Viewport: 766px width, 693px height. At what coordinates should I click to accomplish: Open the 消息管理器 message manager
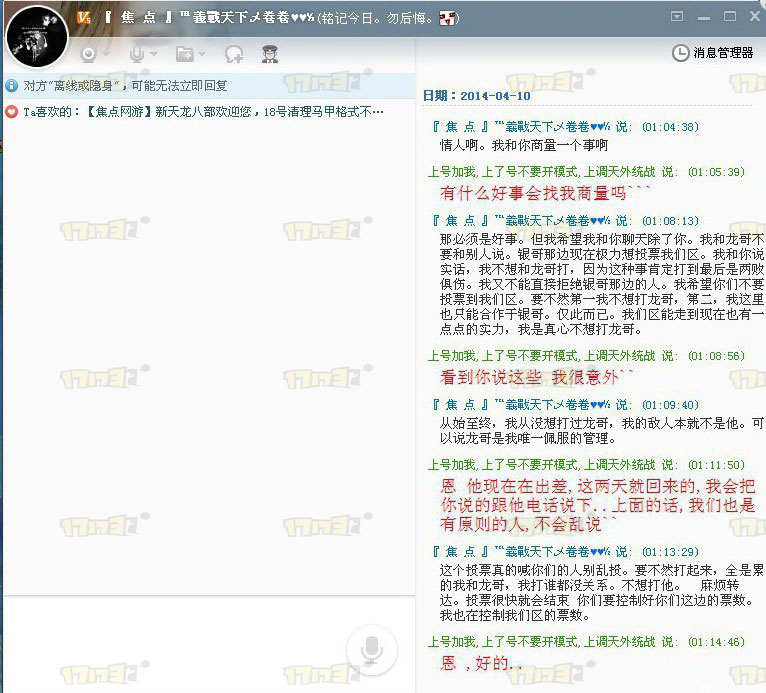[723, 53]
